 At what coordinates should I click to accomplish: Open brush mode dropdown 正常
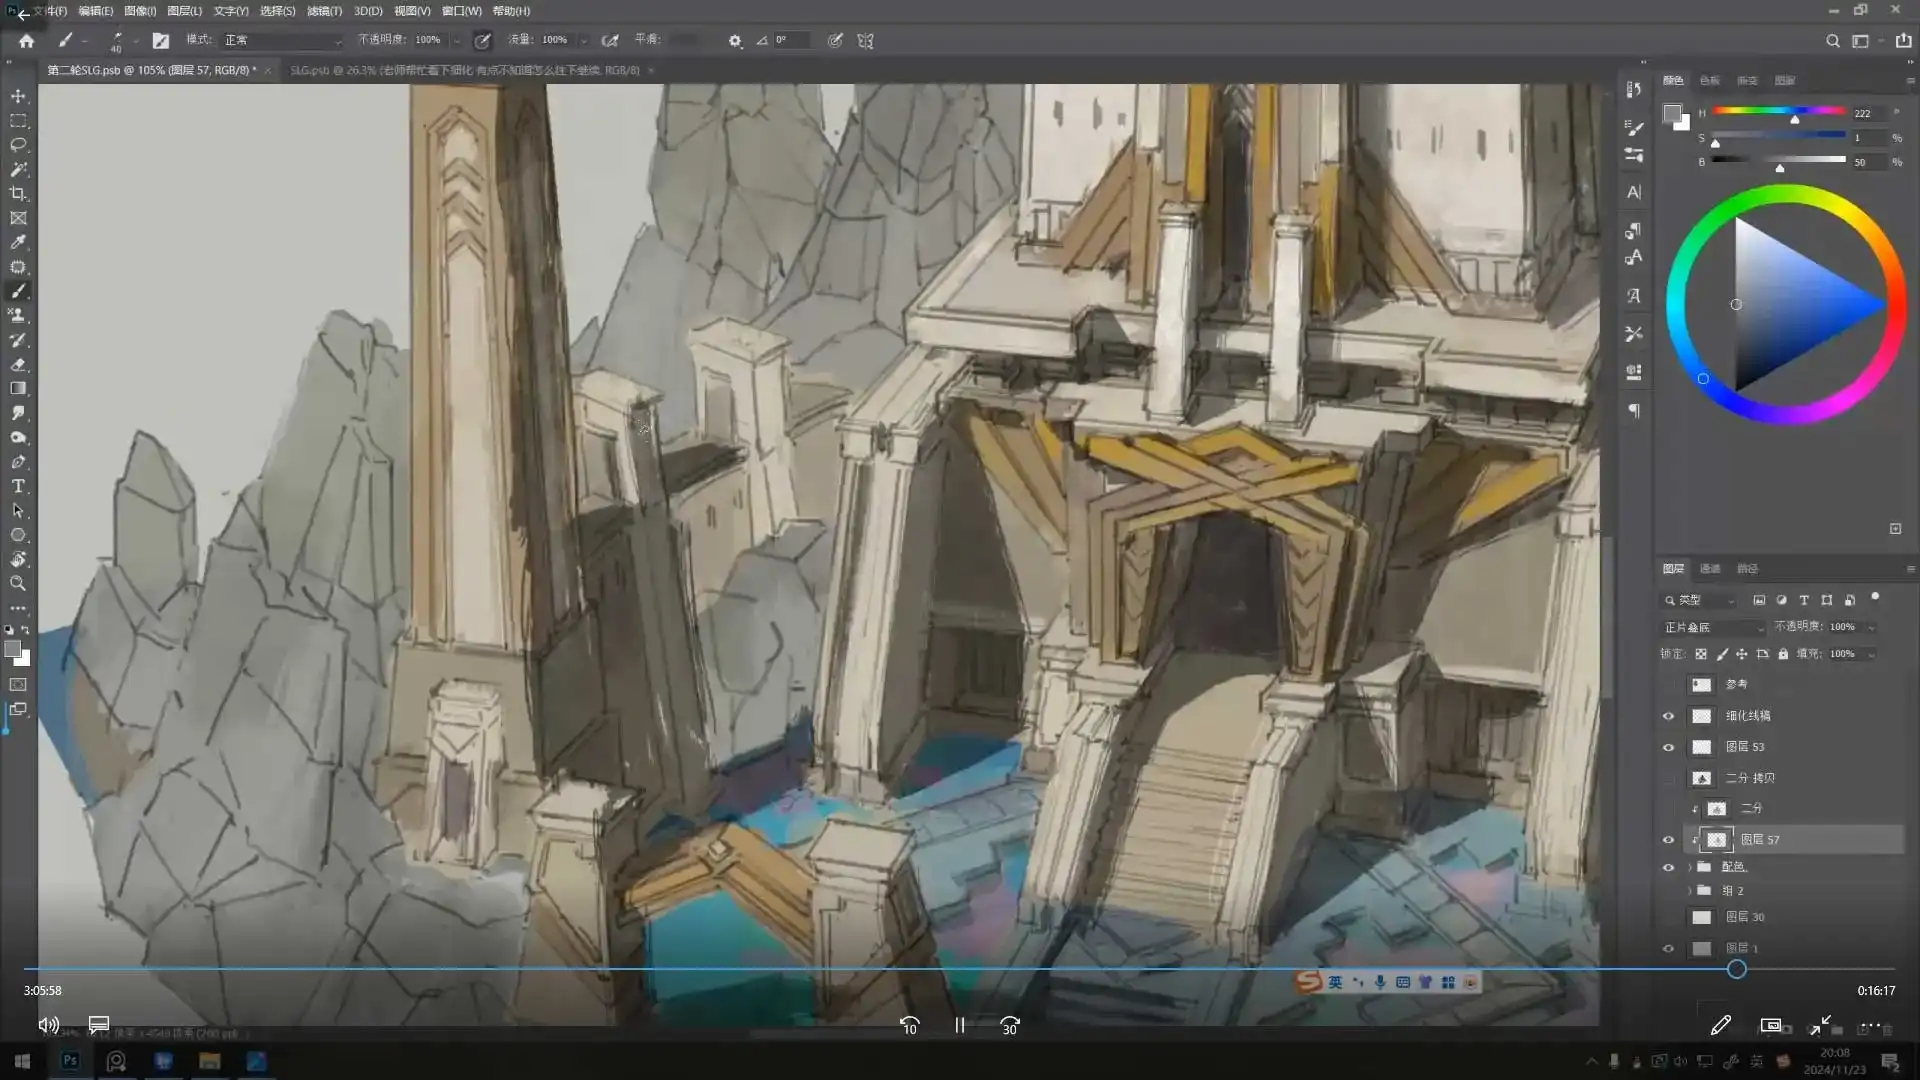(282, 40)
